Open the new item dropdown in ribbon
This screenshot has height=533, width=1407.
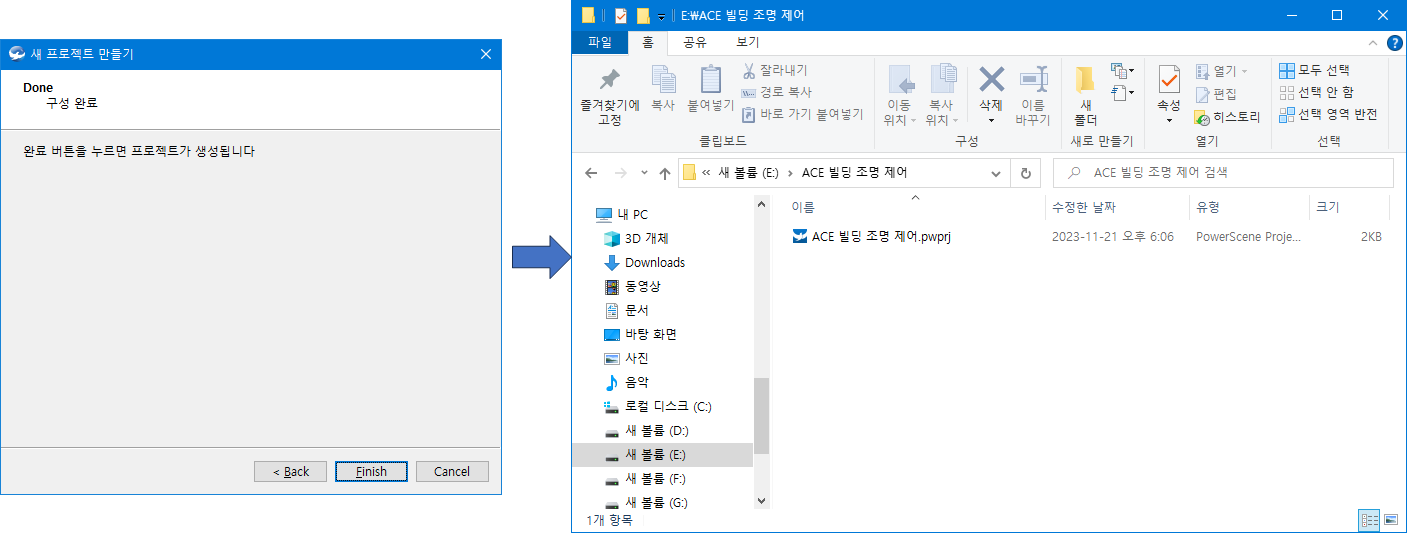[1122, 70]
